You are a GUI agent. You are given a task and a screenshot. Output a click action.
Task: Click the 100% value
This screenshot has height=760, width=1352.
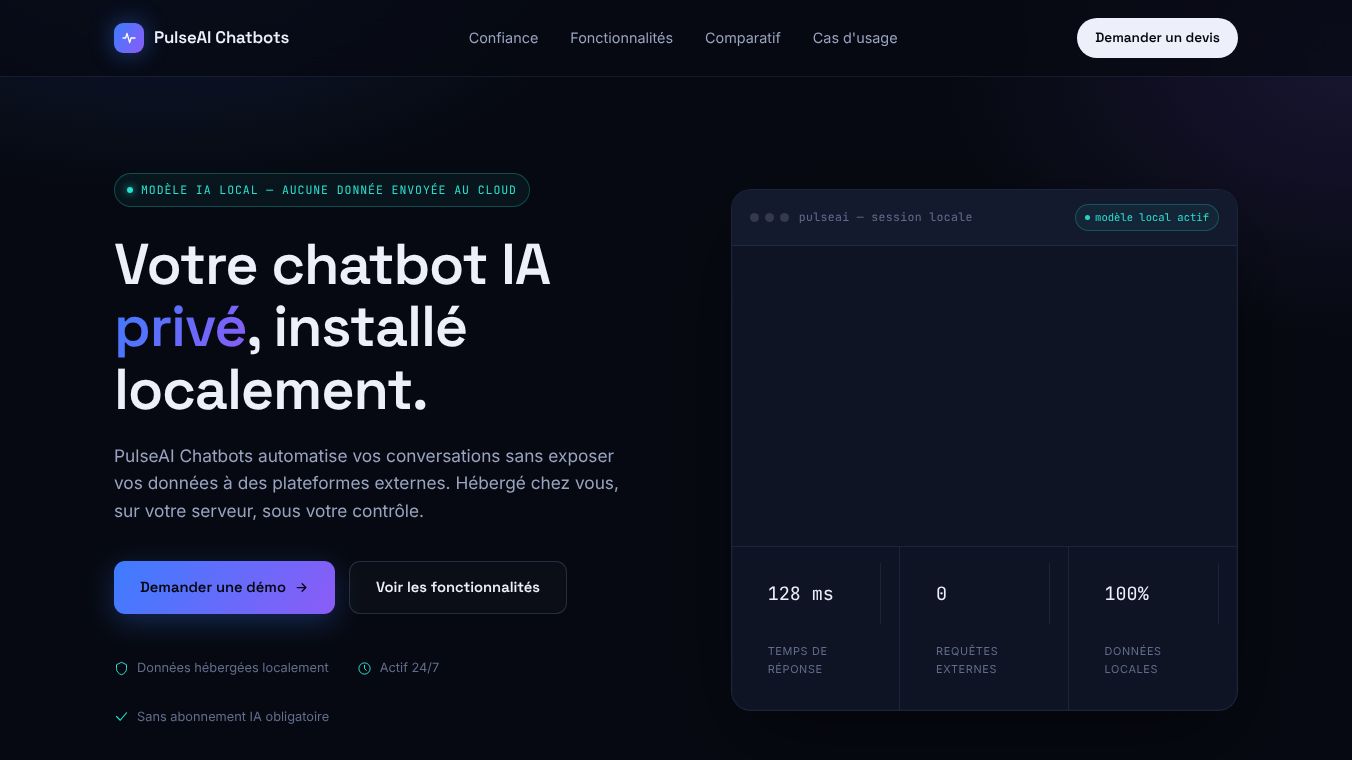[x=1126, y=594]
